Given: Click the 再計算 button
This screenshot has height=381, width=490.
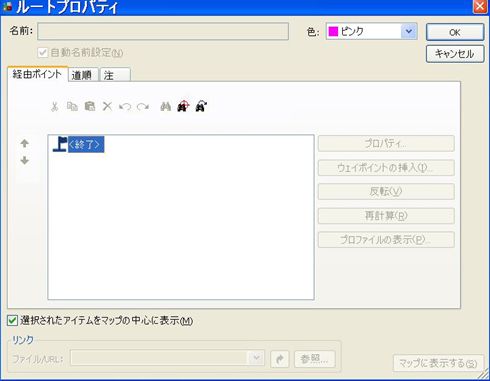Looking at the screenshot, I should pos(386,216).
